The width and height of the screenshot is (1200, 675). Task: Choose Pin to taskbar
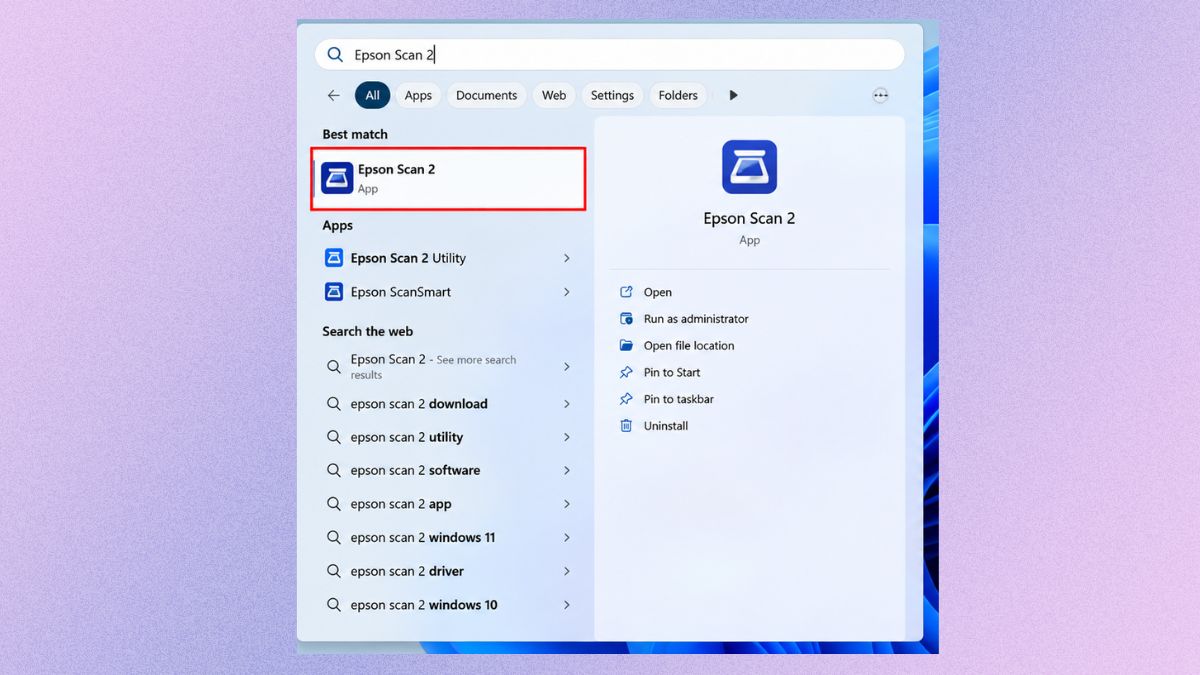tap(679, 399)
